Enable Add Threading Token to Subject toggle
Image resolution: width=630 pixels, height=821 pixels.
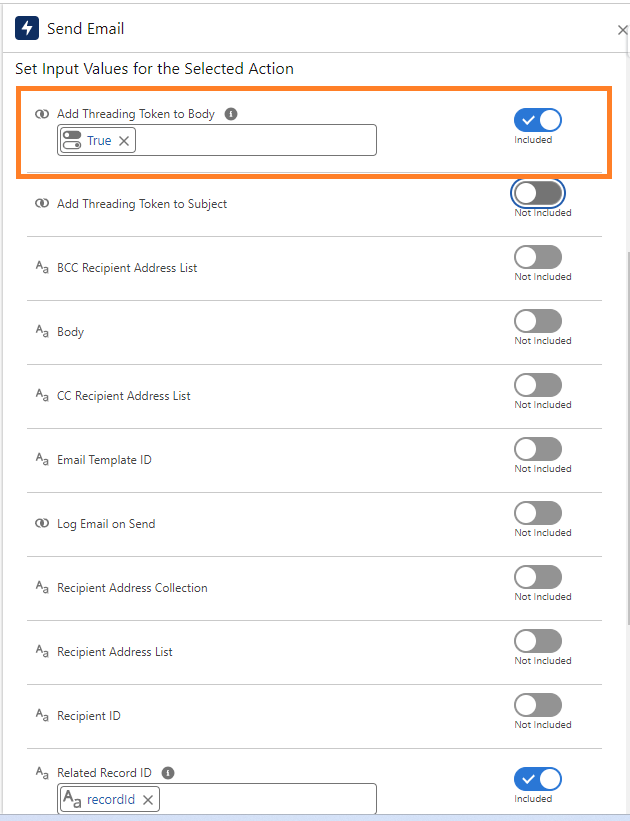[x=538, y=193]
